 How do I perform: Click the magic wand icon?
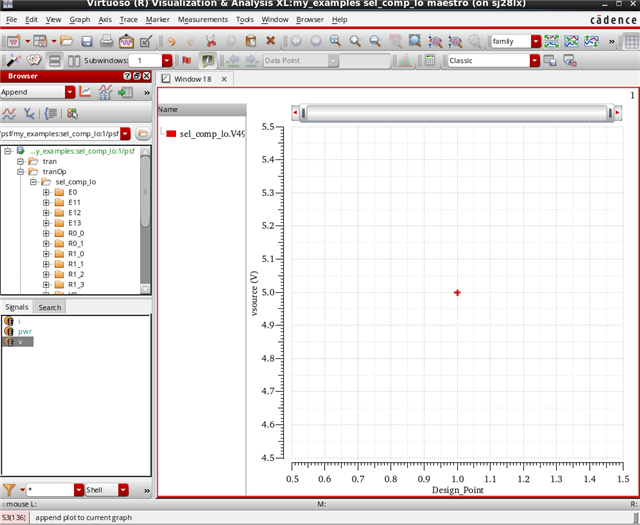(13, 61)
